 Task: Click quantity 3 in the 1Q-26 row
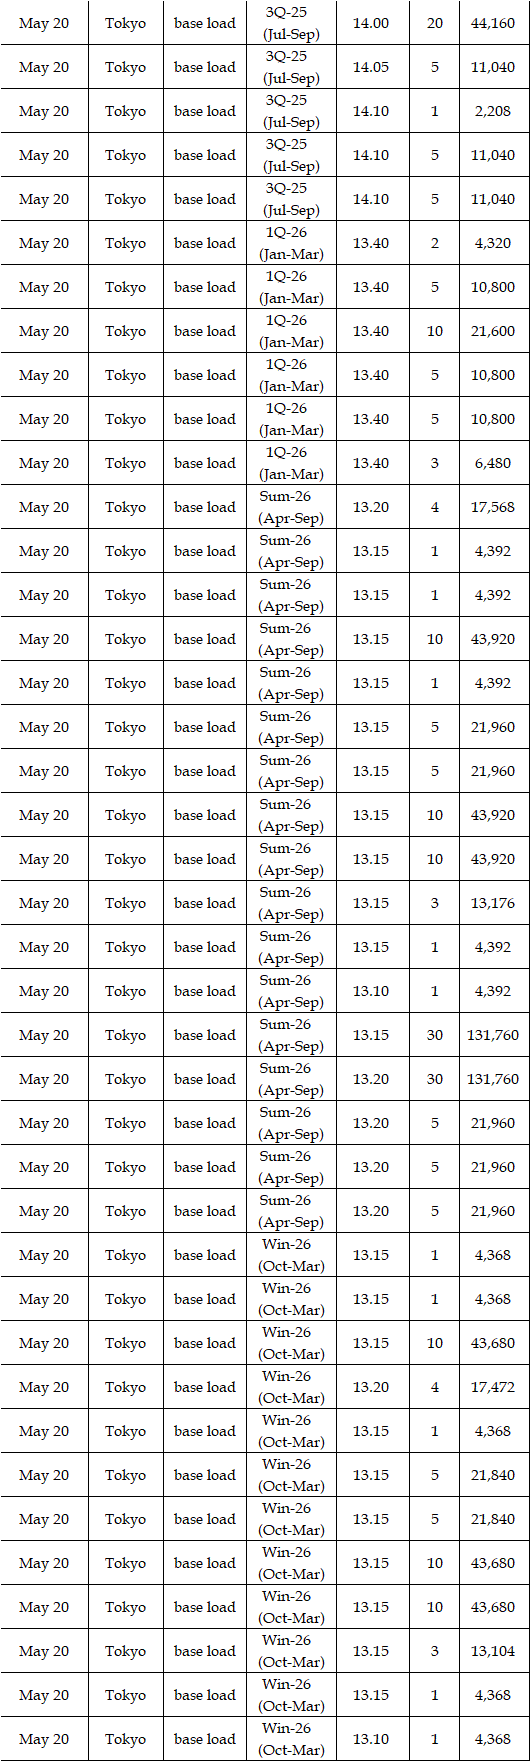click(435, 463)
